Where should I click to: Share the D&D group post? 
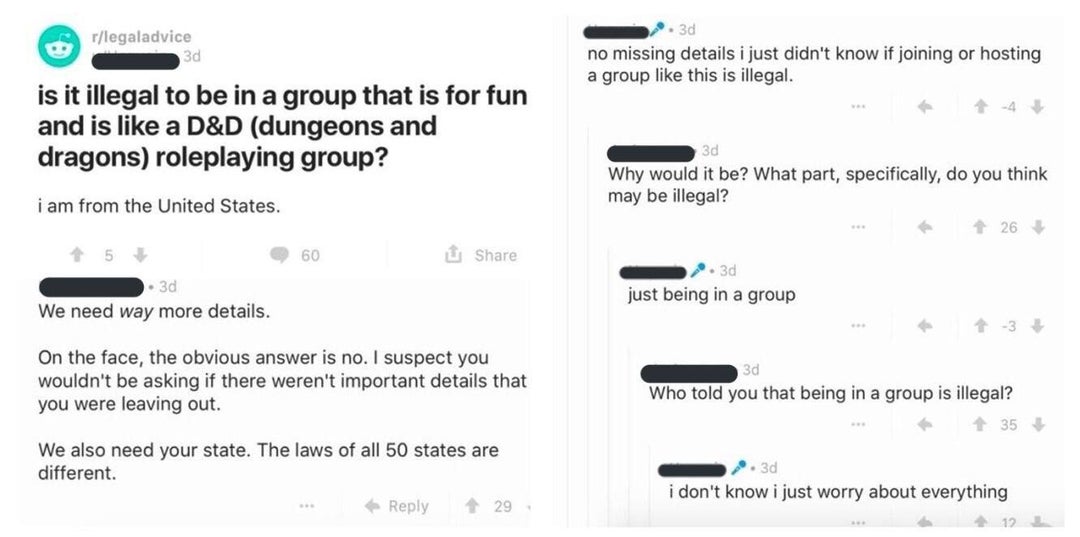pos(481,255)
